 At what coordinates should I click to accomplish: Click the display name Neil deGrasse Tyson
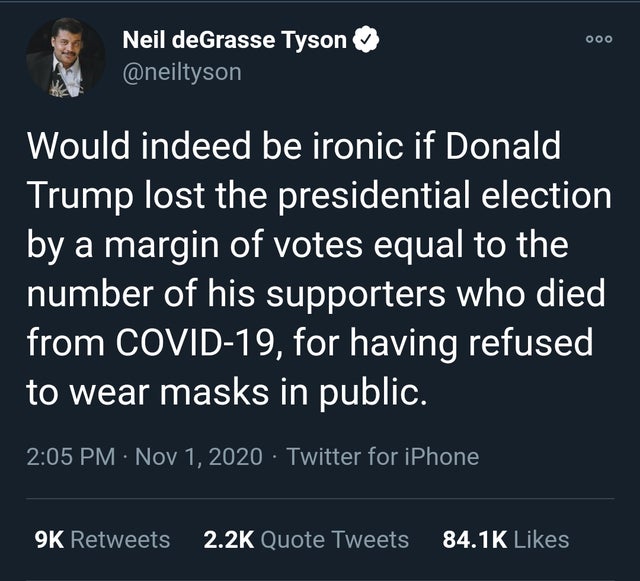click(234, 41)
